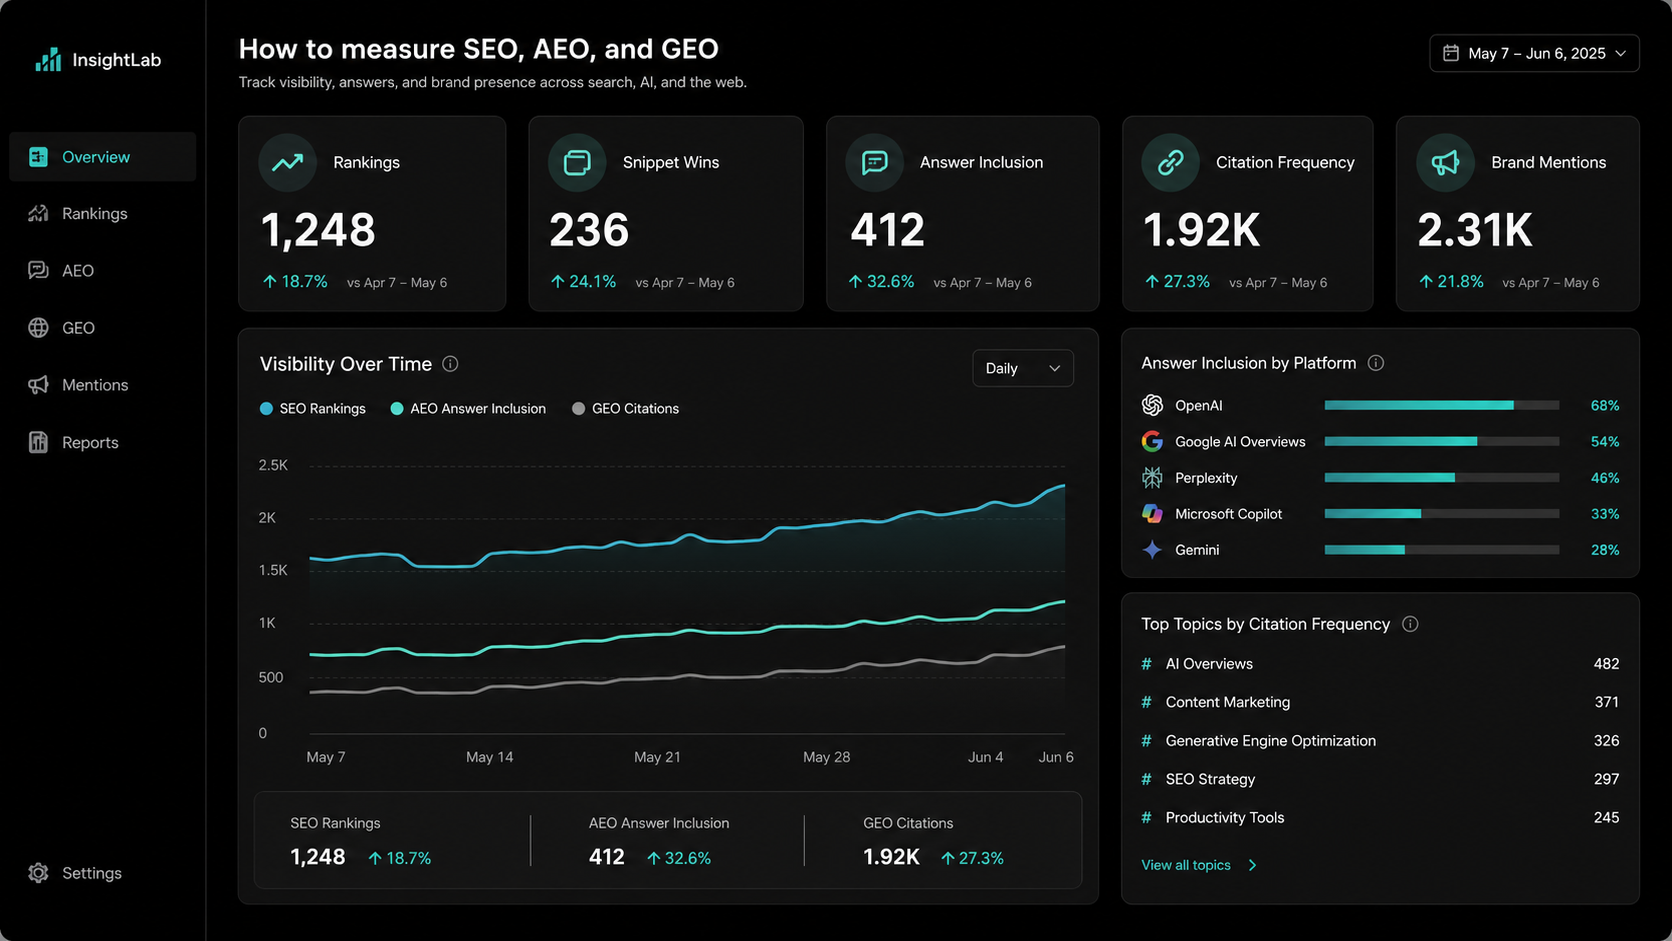Open the May 7 – Jun 6, 2025 date dropdown
Viewport: 1672px width, 941px height.
click(x=1534, y=53)
